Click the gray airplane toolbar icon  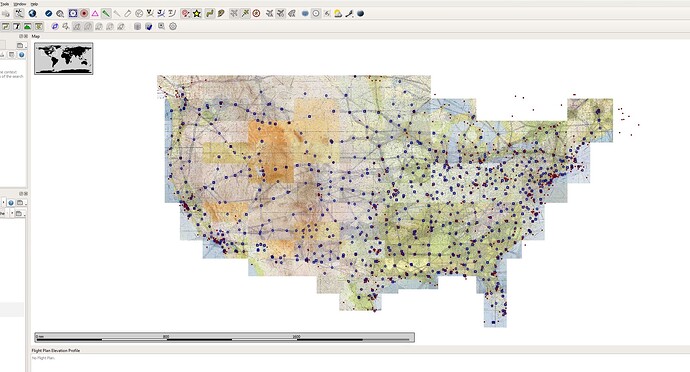(234, 14)
